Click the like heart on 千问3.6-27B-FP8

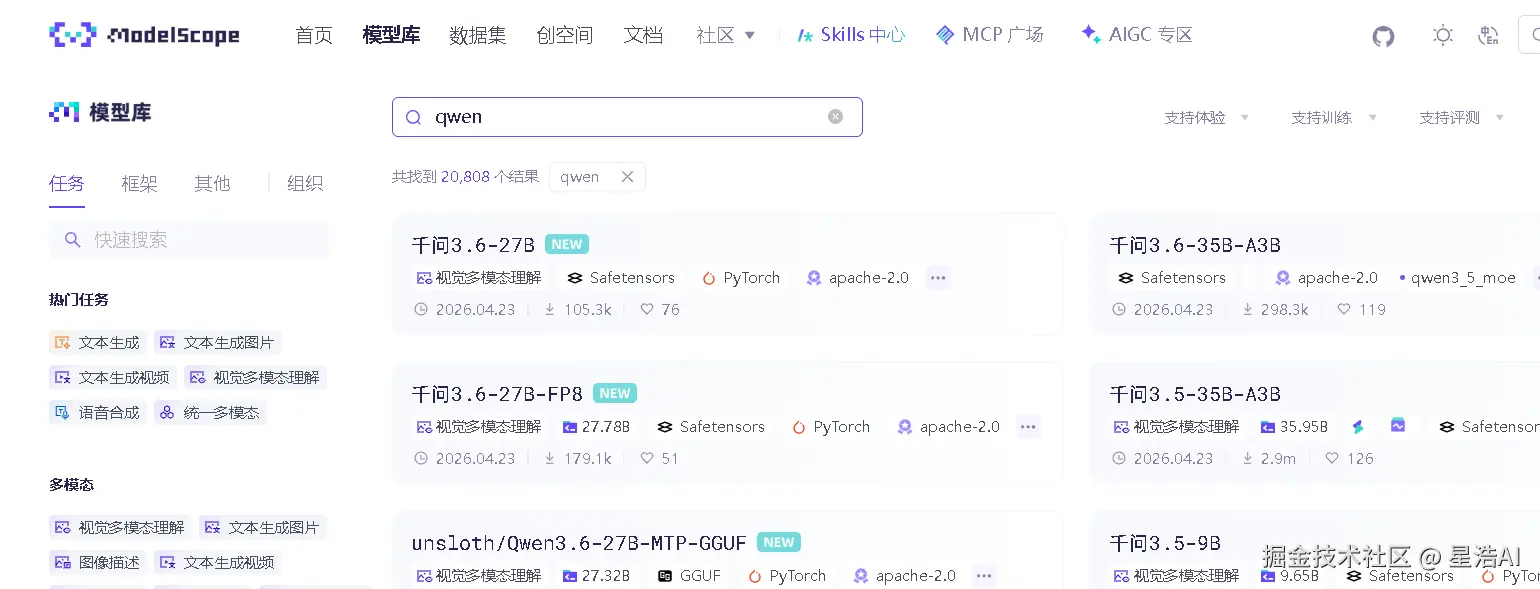647,459
